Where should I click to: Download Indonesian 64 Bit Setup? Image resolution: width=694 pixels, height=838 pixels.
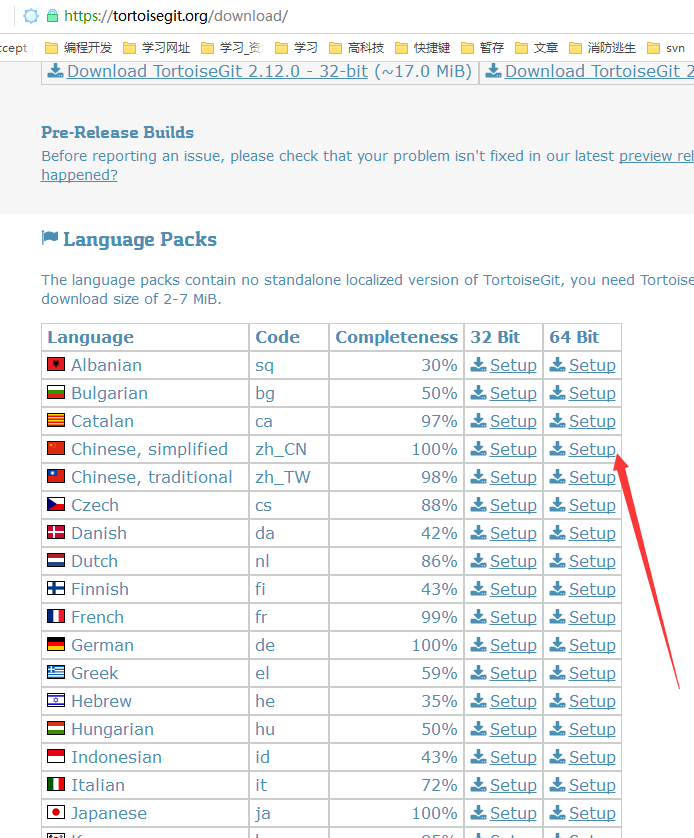(592, 757)
